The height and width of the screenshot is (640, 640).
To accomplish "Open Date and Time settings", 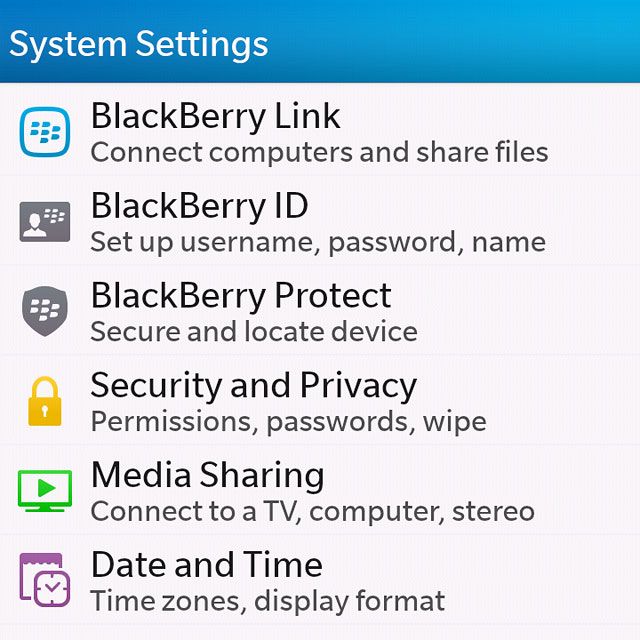I will coord(320,580).
